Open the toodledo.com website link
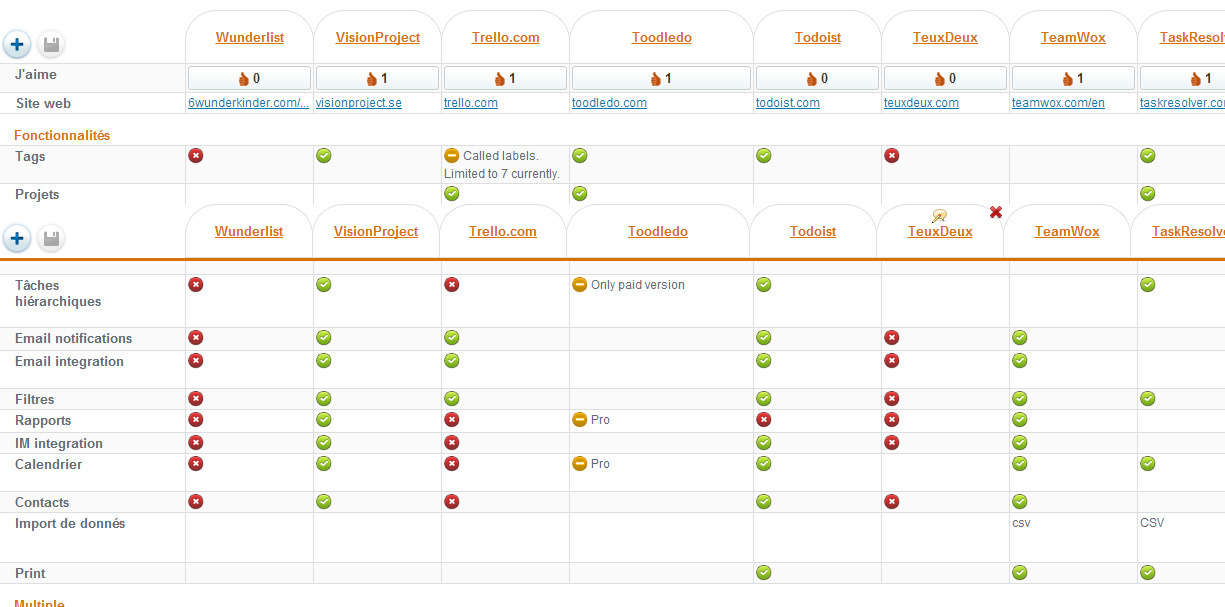 pos(609,103)
